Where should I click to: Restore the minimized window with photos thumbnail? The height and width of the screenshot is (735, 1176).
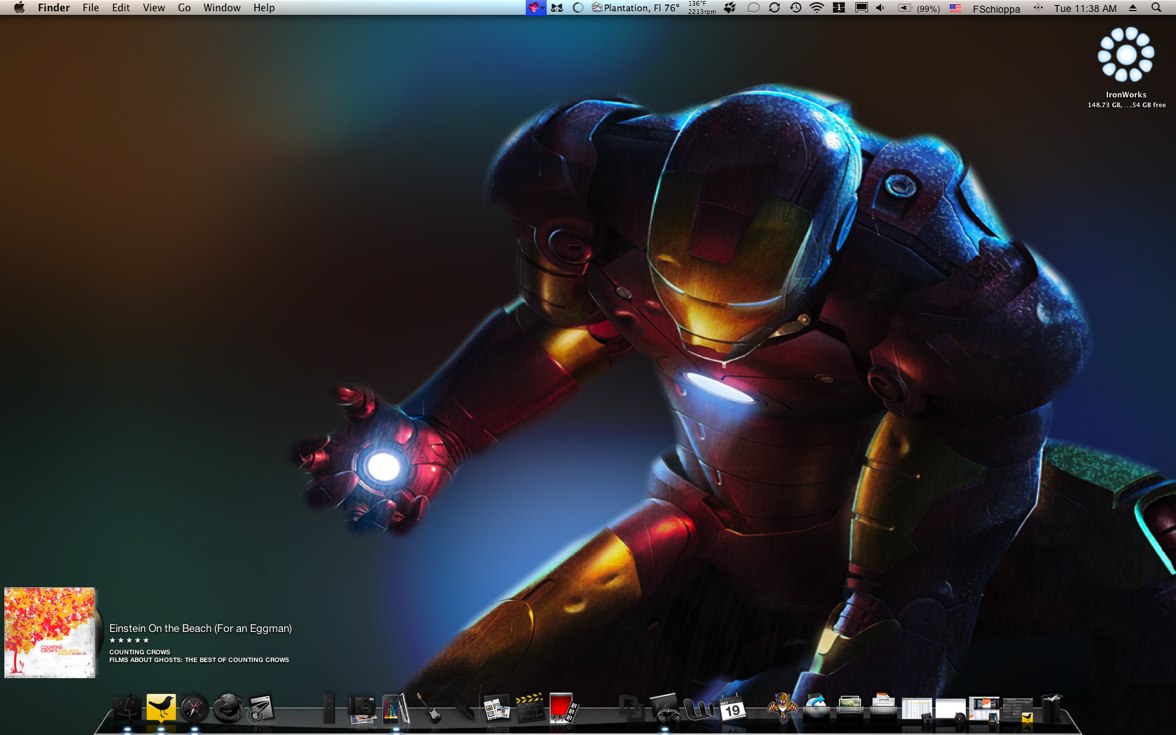tap(984, 710)
